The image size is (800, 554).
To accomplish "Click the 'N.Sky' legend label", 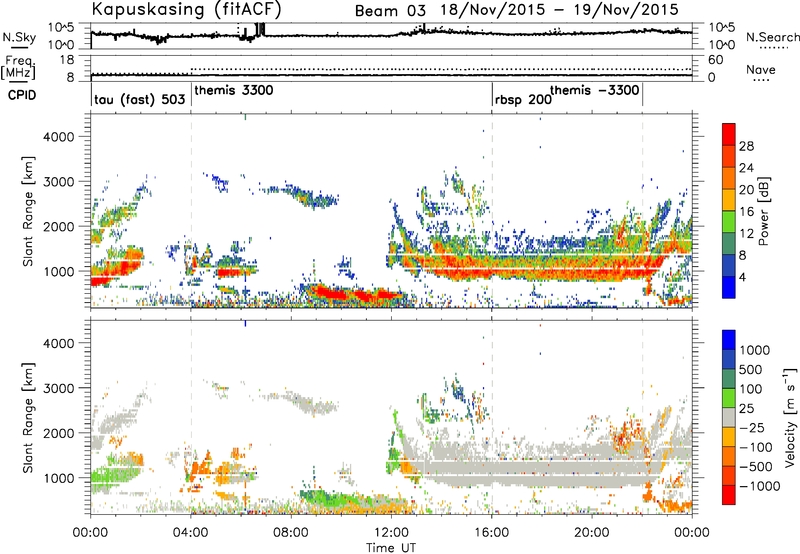I will click(x=19, y=38).
